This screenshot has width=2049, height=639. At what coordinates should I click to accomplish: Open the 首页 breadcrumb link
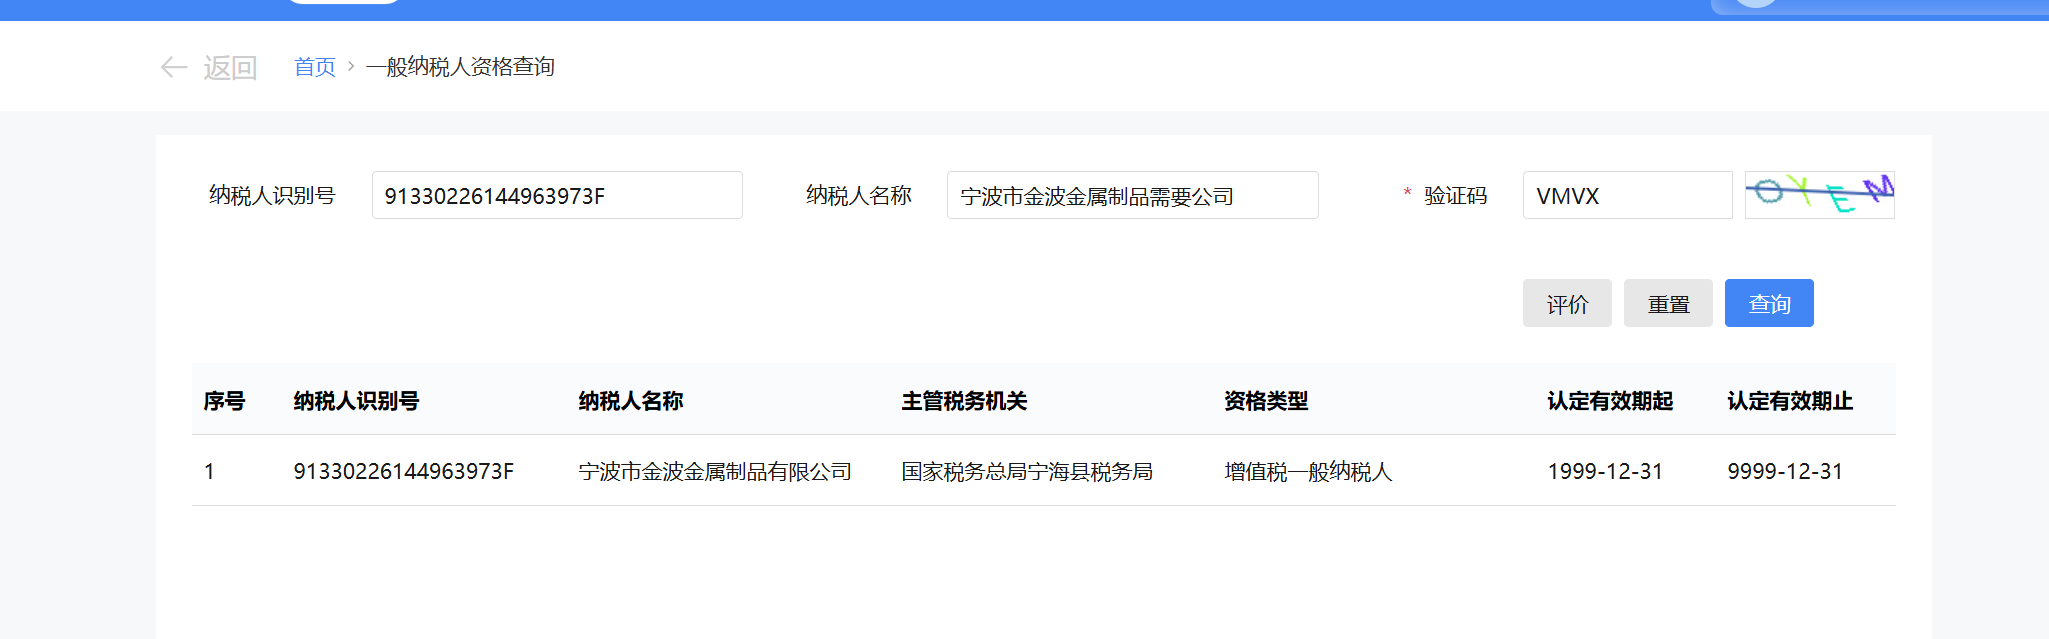(x=314, y=67)
